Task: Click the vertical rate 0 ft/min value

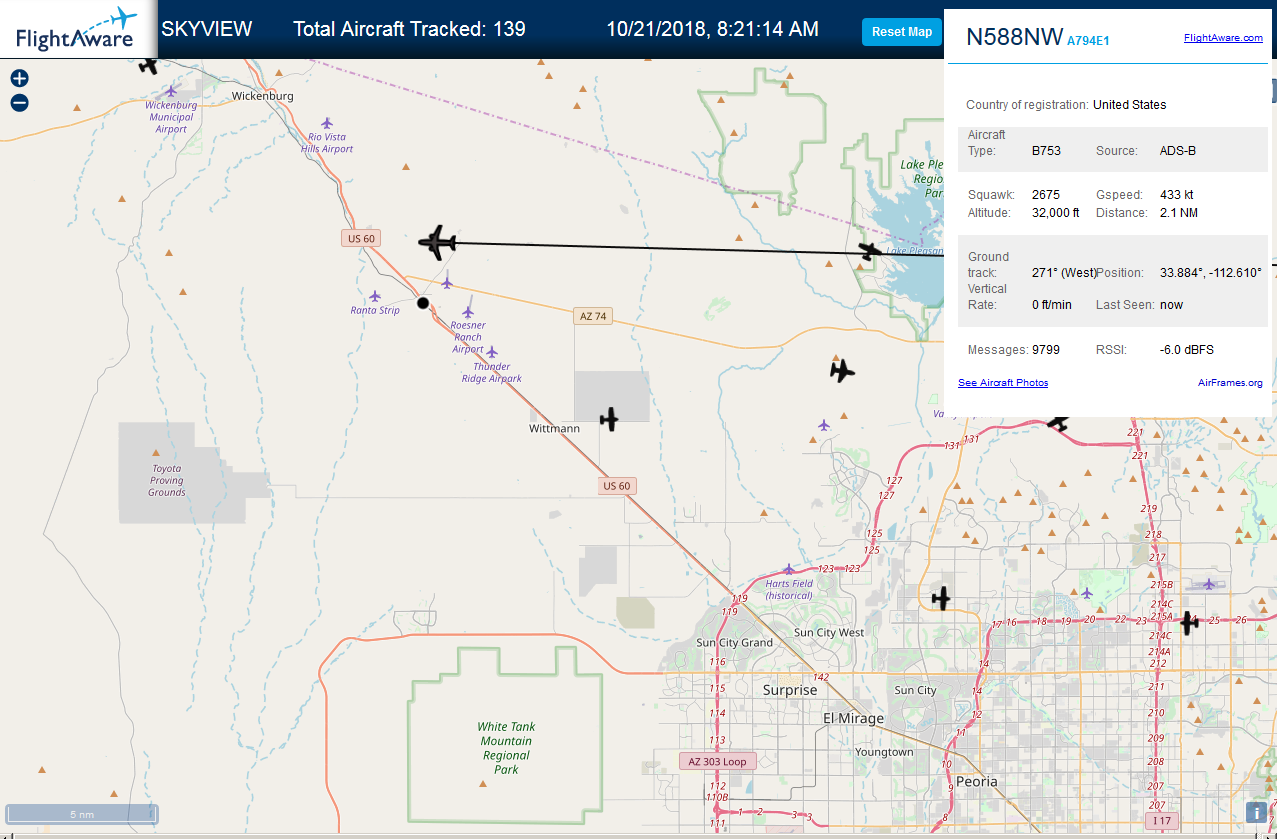Action: click(x=1052, y=305)
